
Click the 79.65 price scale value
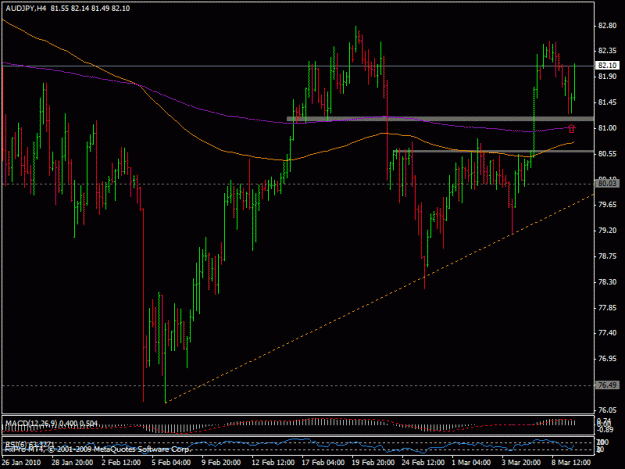(607, 205)
